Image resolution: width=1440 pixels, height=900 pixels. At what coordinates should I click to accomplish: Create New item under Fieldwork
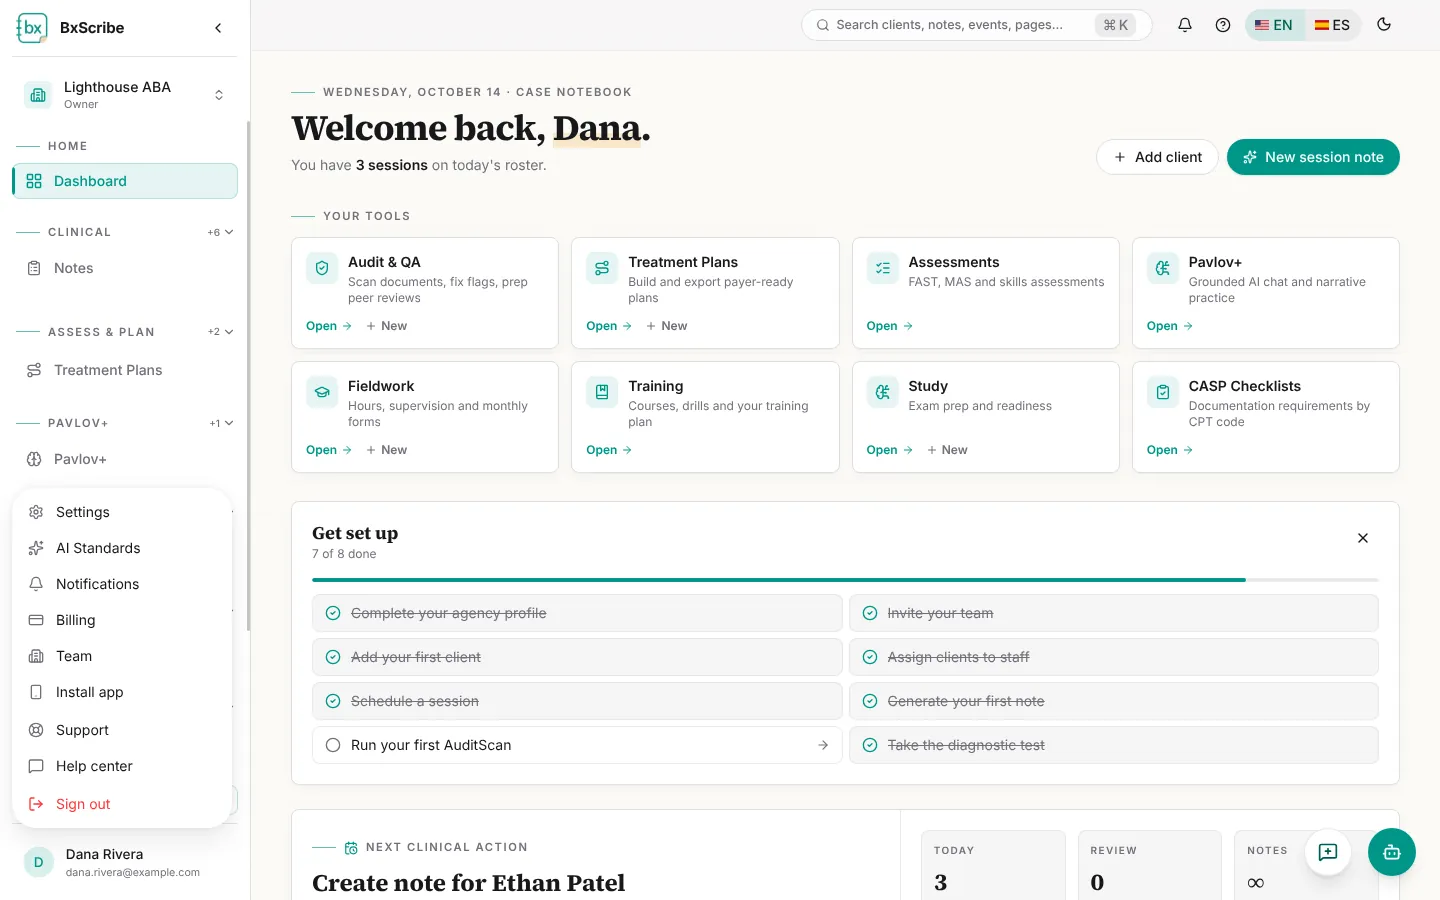click(387, 450)
